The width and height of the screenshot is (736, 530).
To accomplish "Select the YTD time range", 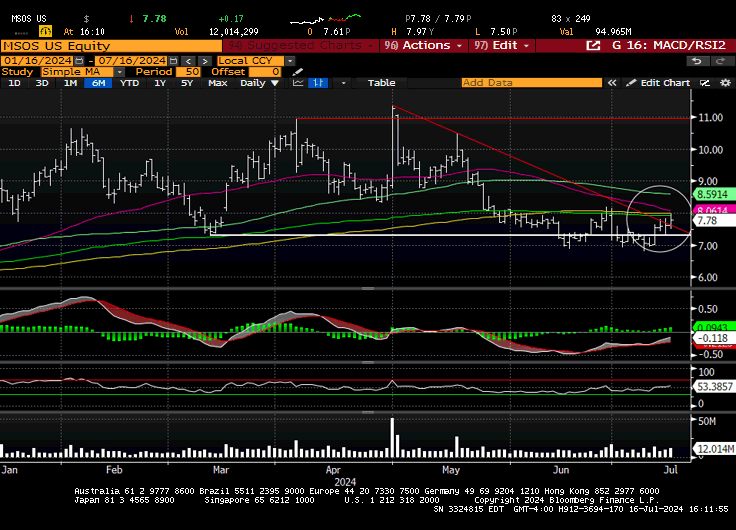I will tap(129, 83).
